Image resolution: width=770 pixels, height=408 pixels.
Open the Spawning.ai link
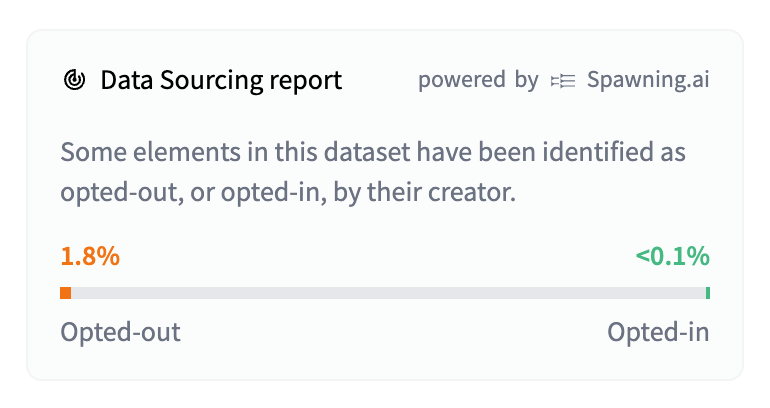[647, 81]
